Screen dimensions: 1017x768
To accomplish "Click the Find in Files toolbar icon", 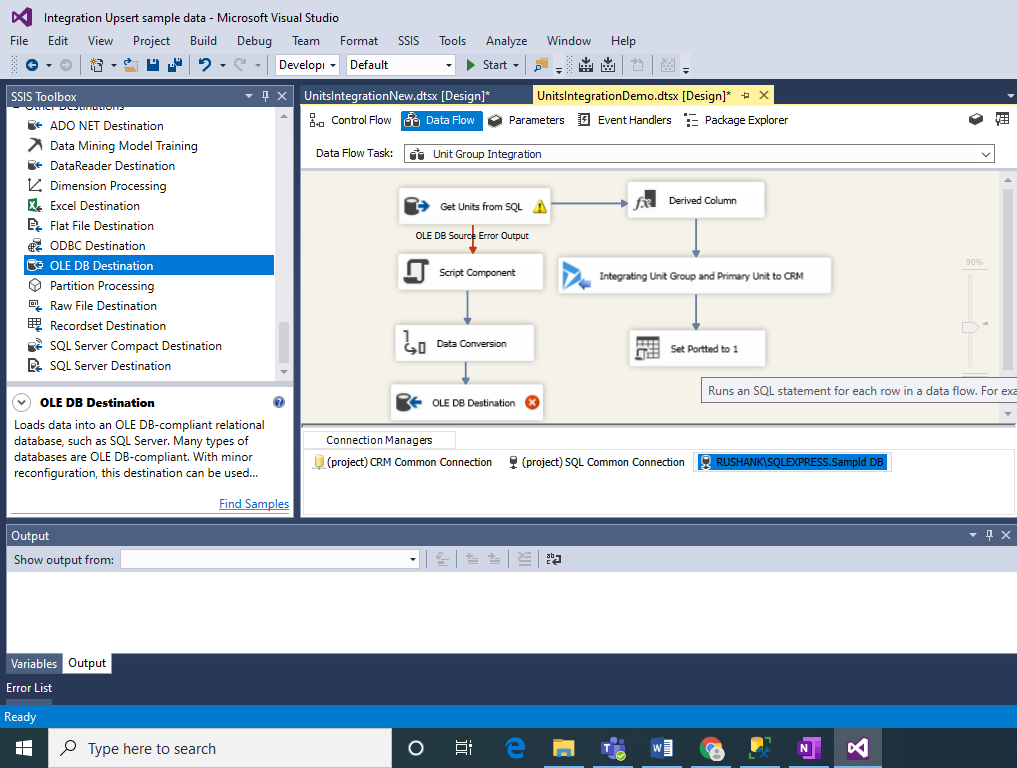I will click(541, 65).
